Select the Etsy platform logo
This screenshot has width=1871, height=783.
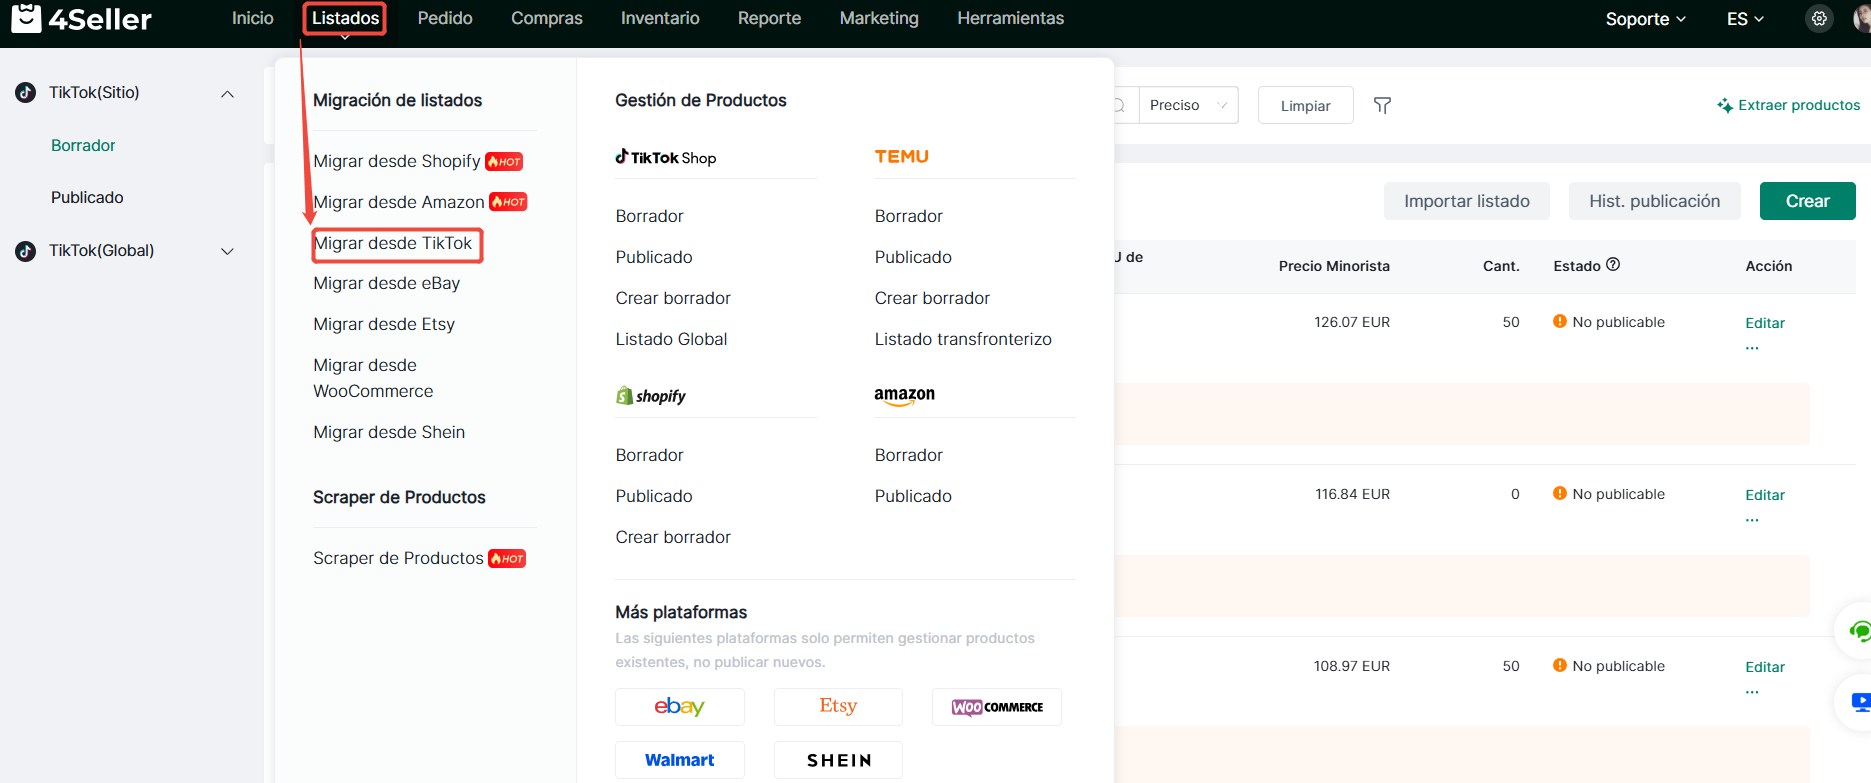coord(838,707)
